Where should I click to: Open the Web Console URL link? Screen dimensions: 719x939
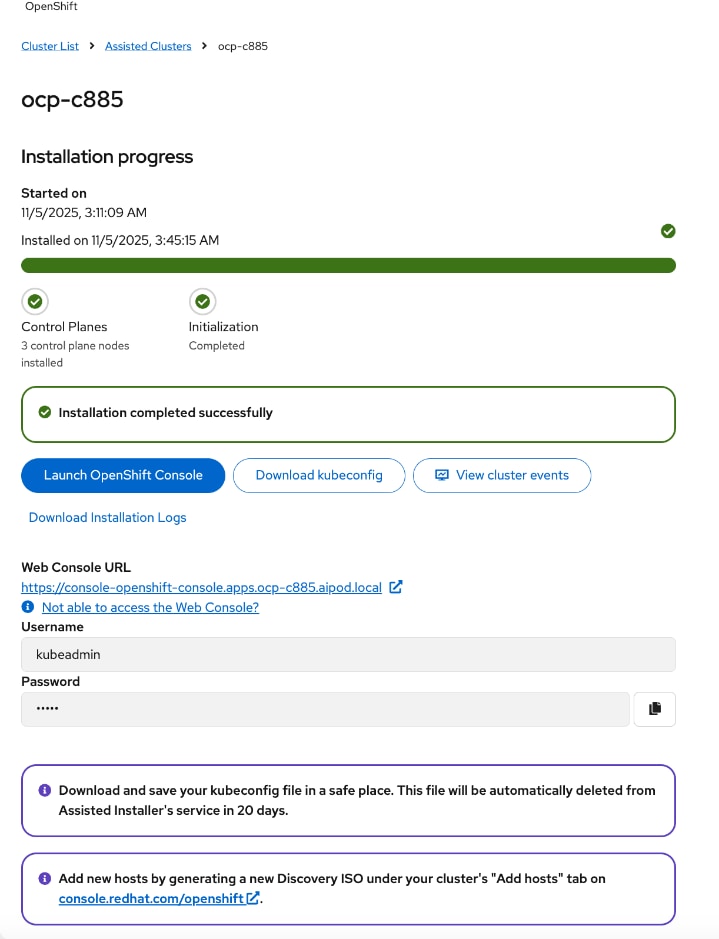[200, 588]
